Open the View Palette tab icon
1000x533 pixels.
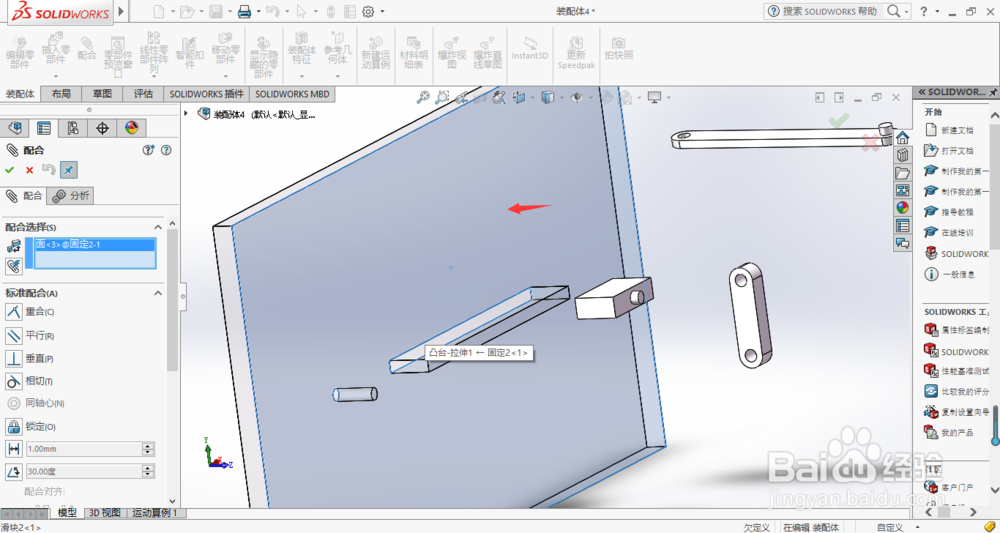point(902,190)
